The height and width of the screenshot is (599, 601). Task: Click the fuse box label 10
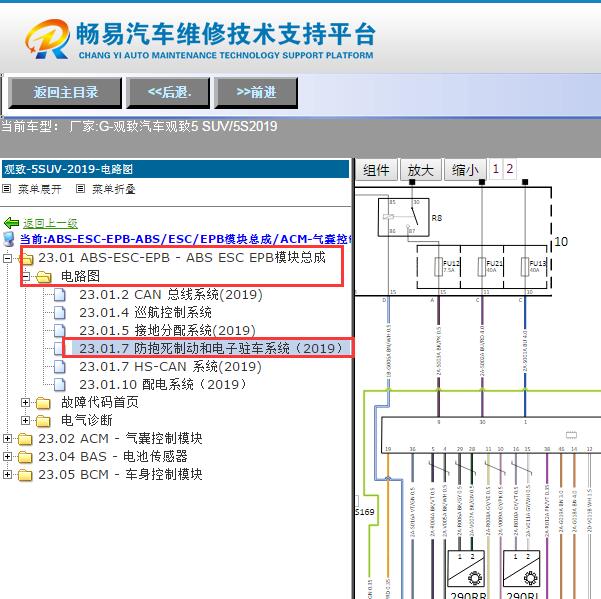561,241
